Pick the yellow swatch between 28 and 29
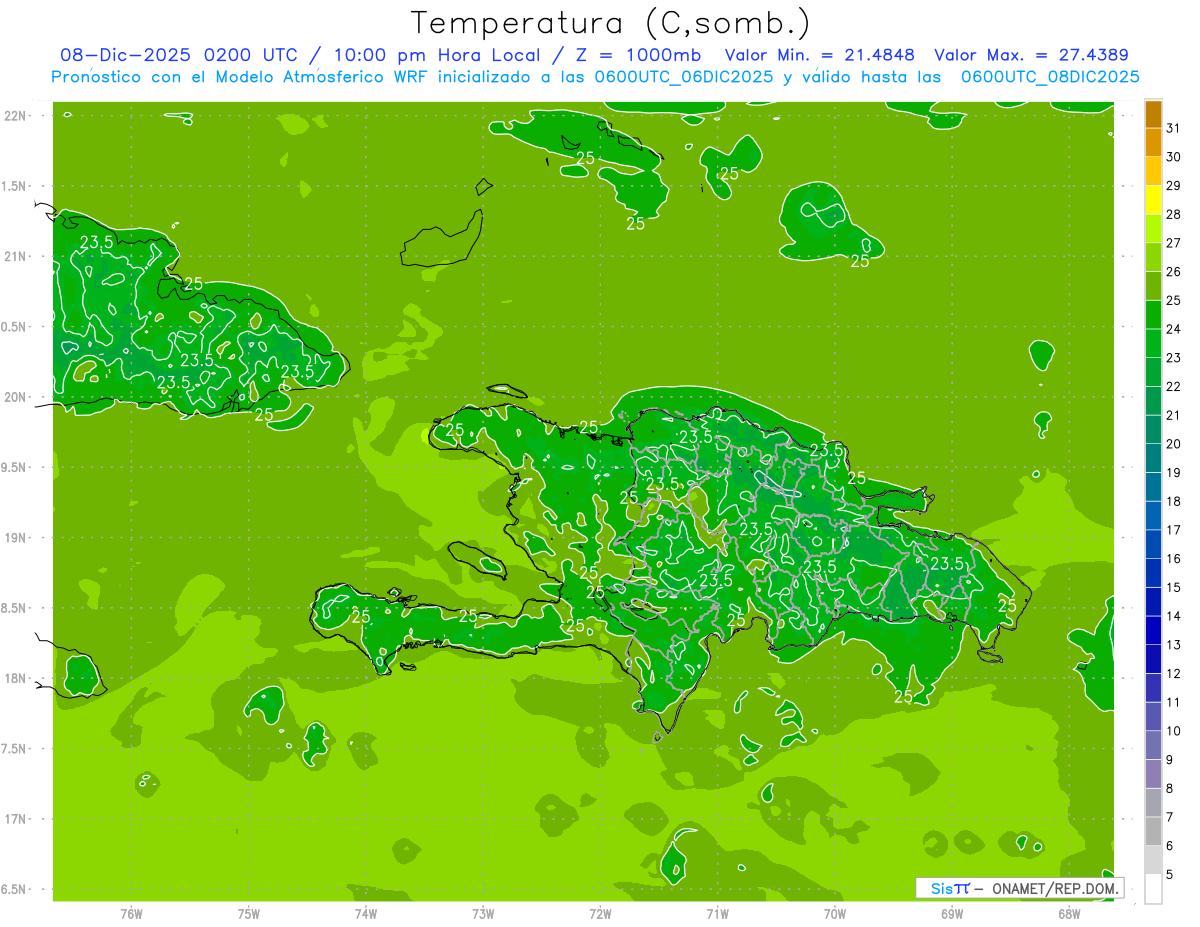The height and width of the screenshot is (927, 1200). (x=1153, y=200)
